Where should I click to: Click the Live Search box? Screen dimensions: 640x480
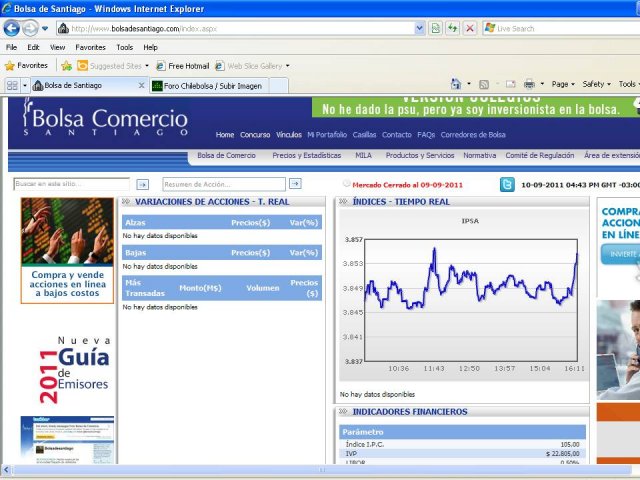pos(561,29)
